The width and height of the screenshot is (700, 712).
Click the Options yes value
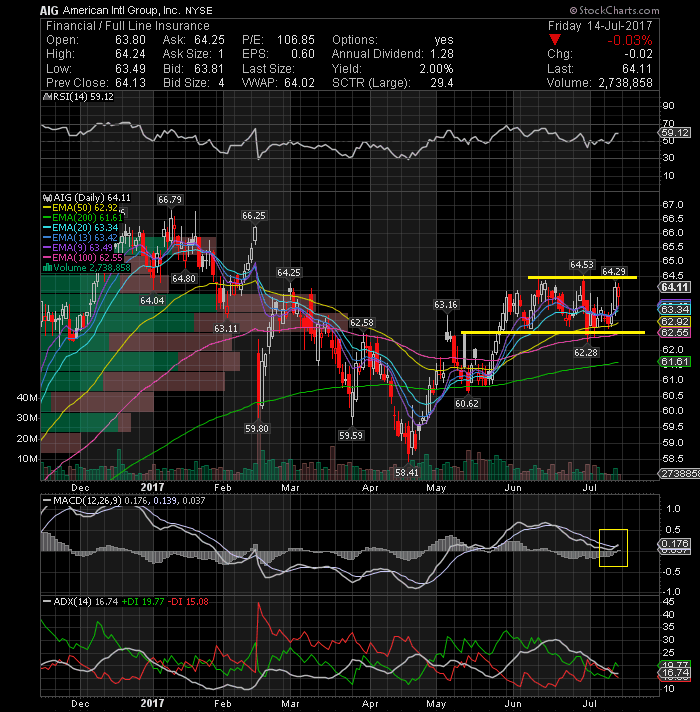(444, 40)
